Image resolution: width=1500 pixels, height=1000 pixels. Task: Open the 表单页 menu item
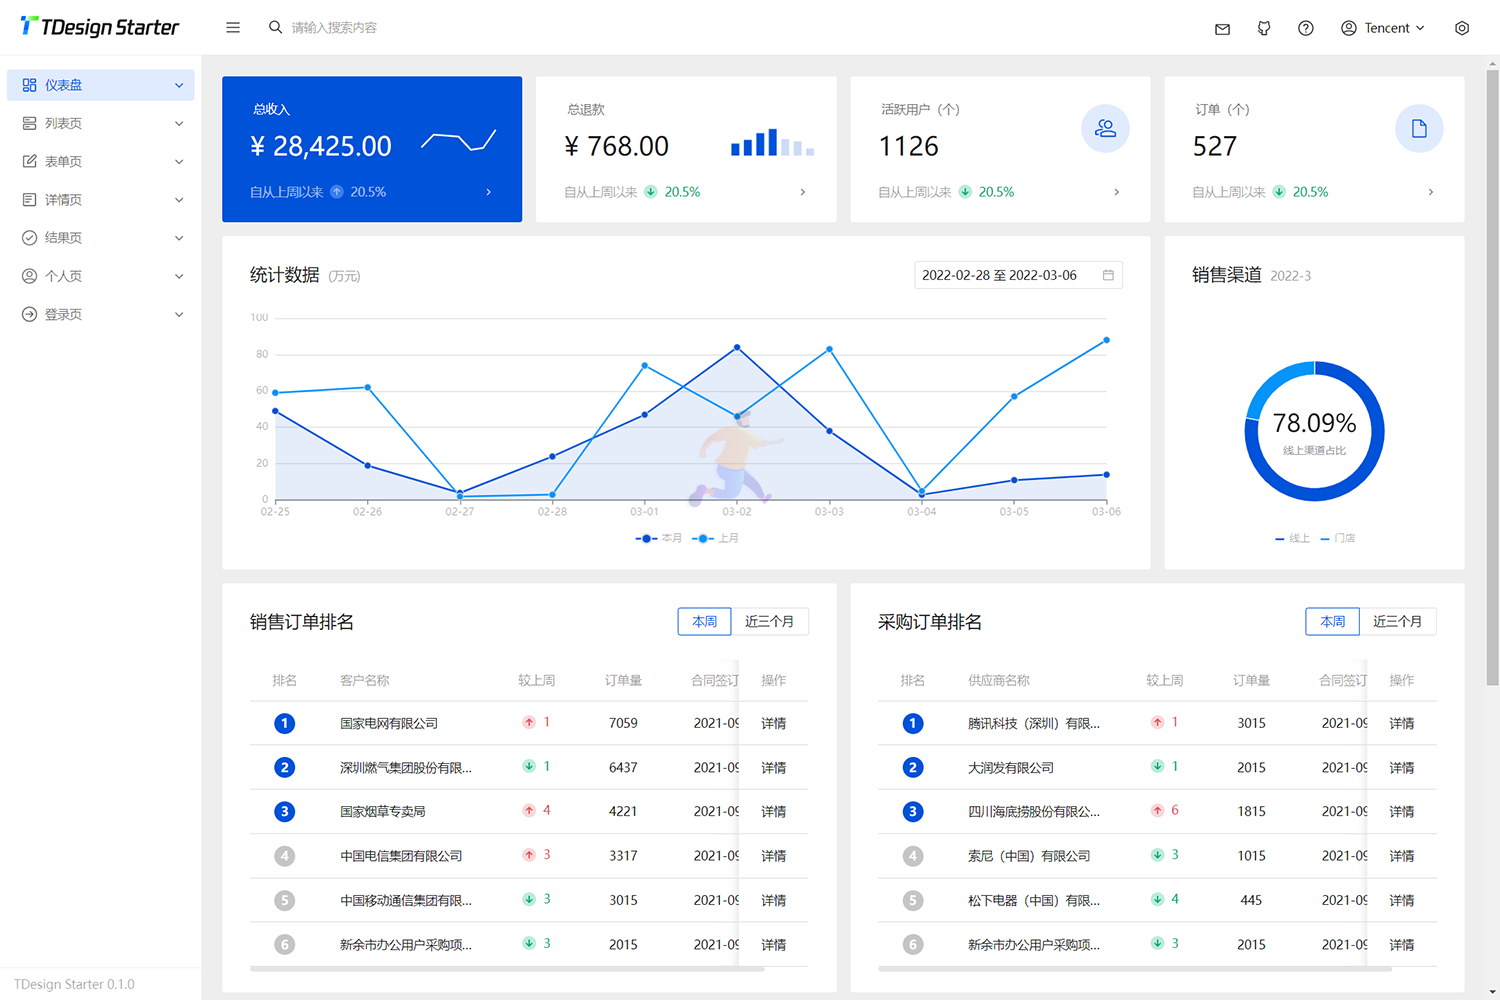pyautogui.click(x=101, y=161)
